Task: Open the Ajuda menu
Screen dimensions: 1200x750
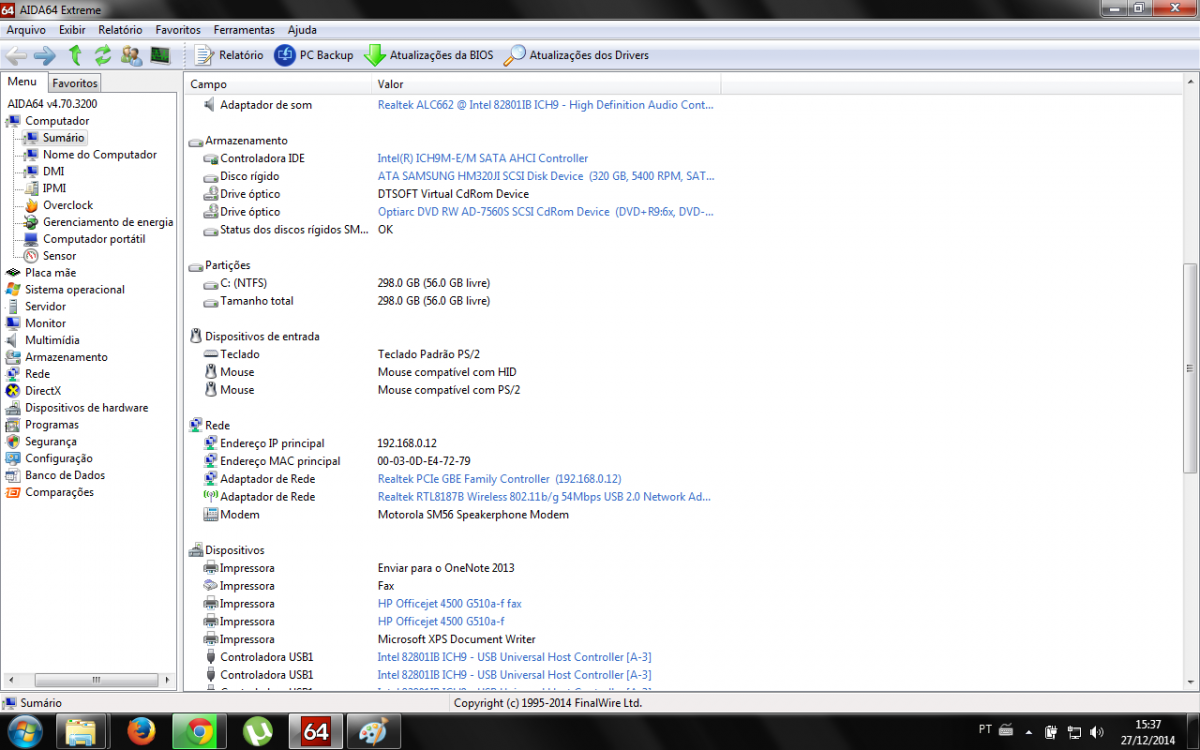Action: [x=302, y=30]
